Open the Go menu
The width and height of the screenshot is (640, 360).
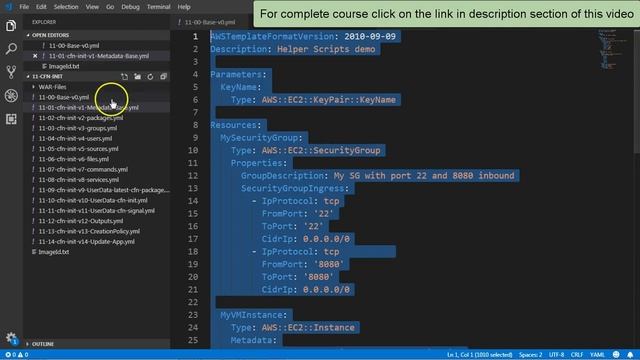(x=110, y=7)
